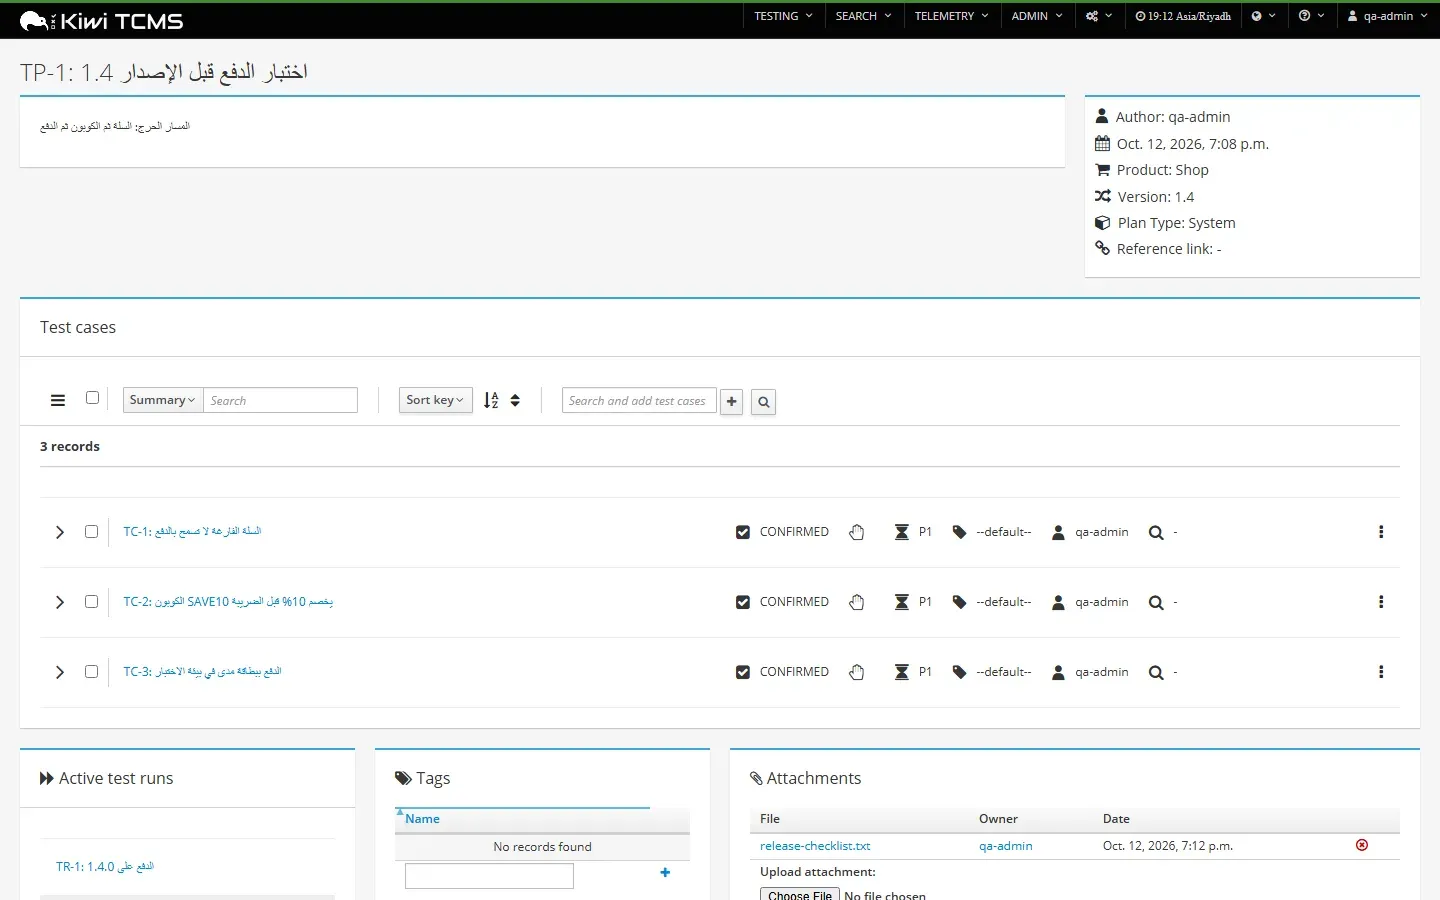This screenshot has height=900, width=1440.
Task: Open the TC-2 SAVE10 coupon test case link
Action: click(x=228, y=602)
